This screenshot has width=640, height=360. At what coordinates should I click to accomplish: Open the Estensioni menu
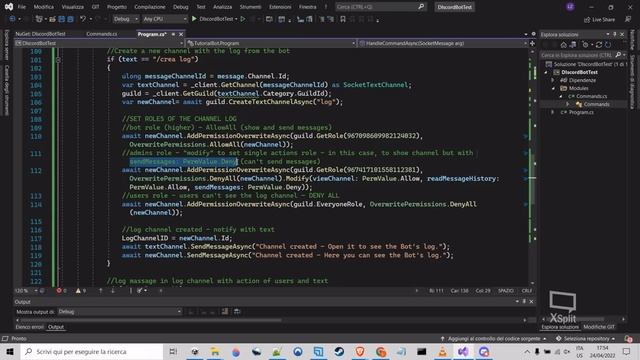[280, 7]
